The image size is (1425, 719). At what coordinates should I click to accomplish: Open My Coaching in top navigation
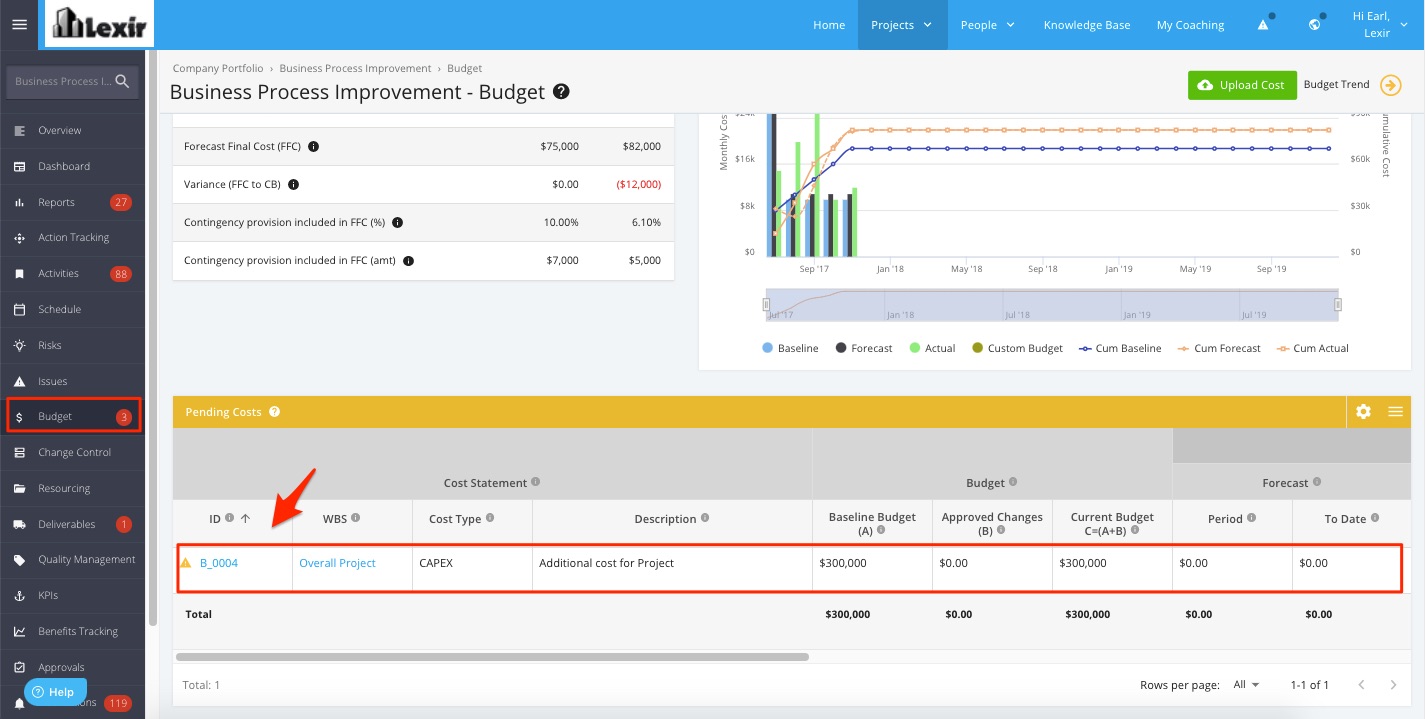(1190, 25)
